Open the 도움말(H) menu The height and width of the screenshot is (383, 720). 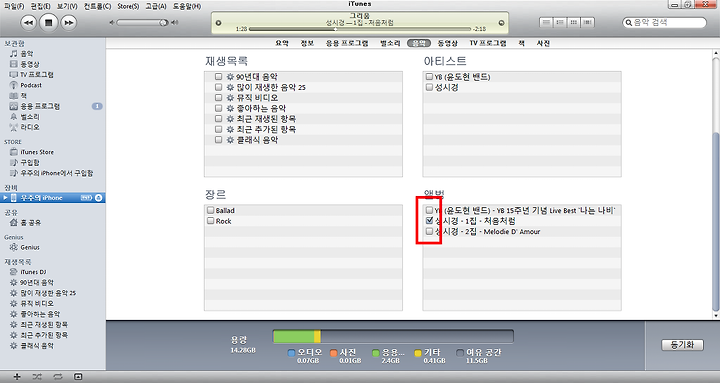point(186,6)
